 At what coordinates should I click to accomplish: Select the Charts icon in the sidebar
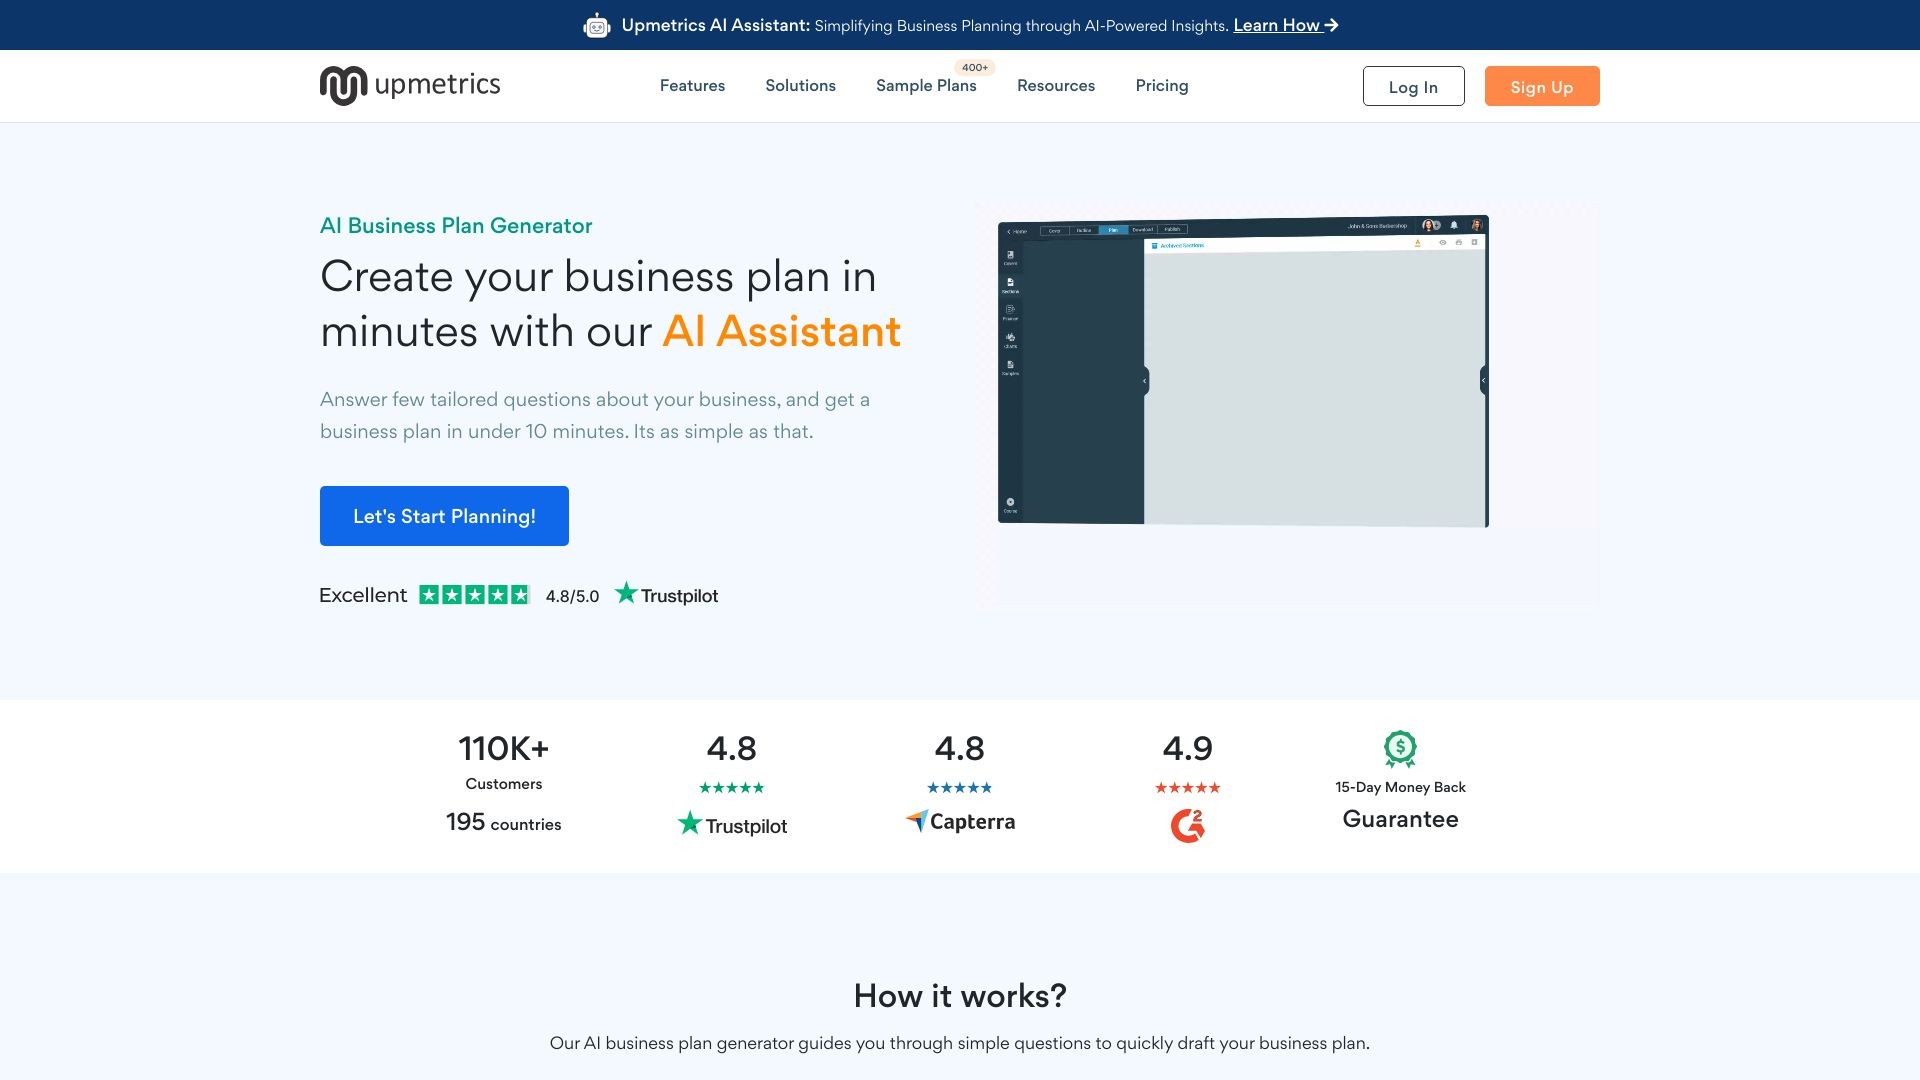[1010, 338]
